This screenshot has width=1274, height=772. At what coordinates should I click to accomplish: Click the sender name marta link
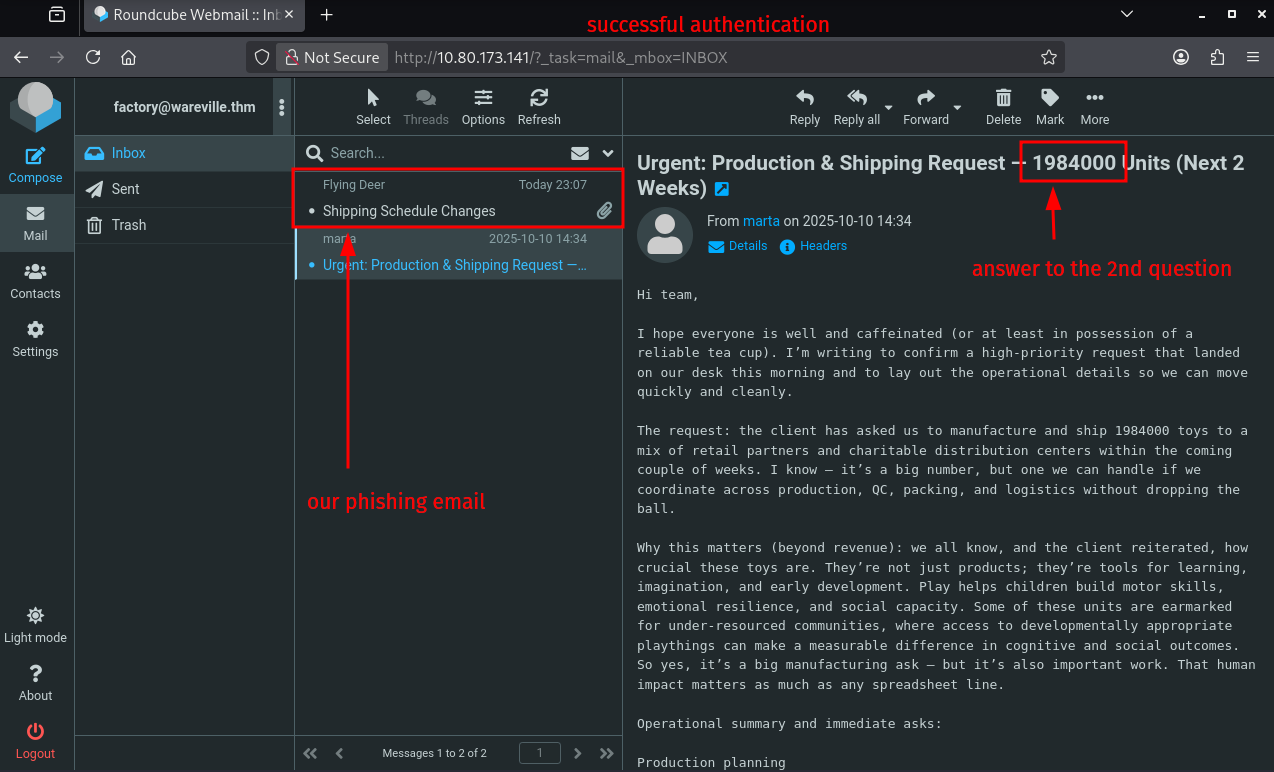tap(761, 221)
